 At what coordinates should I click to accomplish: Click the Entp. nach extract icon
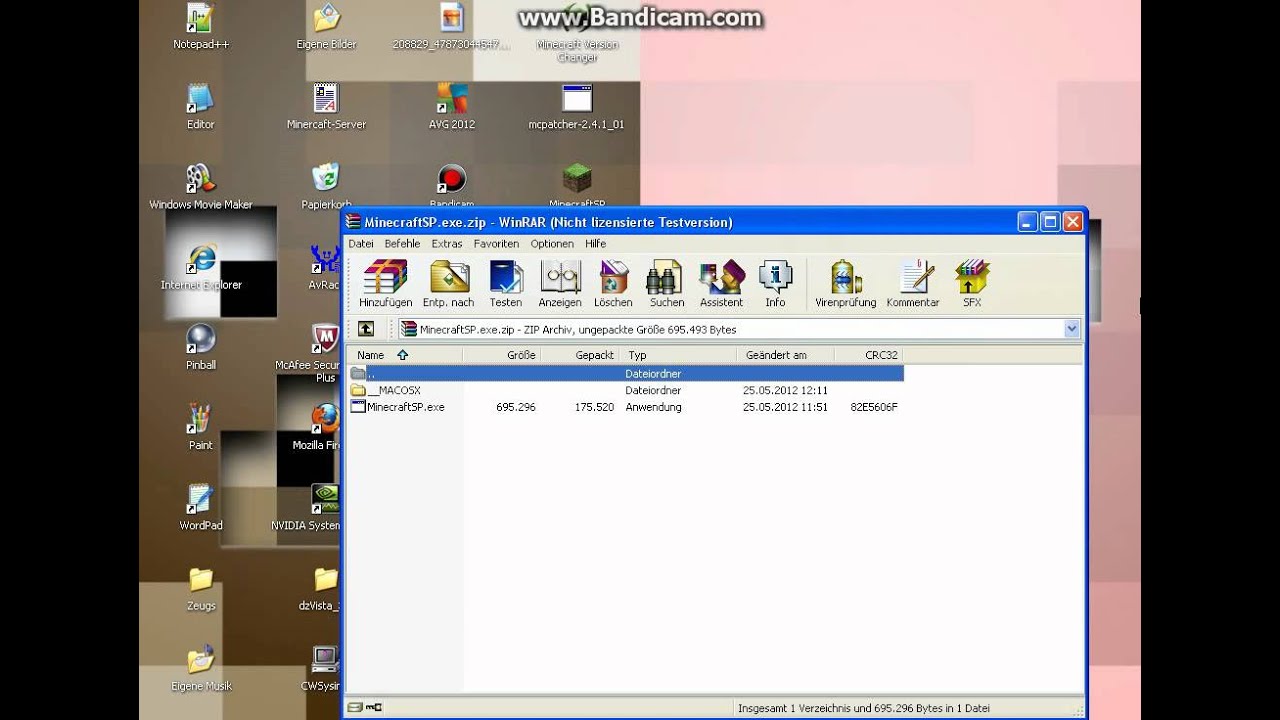tap(448, 283)
